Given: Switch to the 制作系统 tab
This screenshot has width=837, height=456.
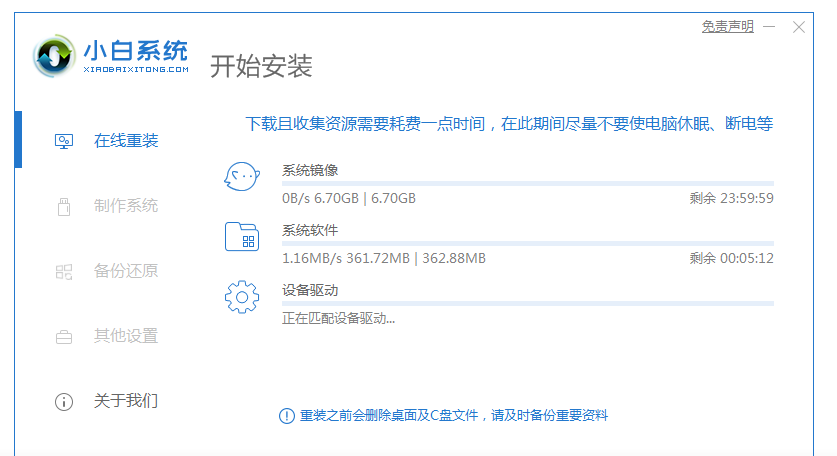Looking at the screenshot, I should click(125, 206).
